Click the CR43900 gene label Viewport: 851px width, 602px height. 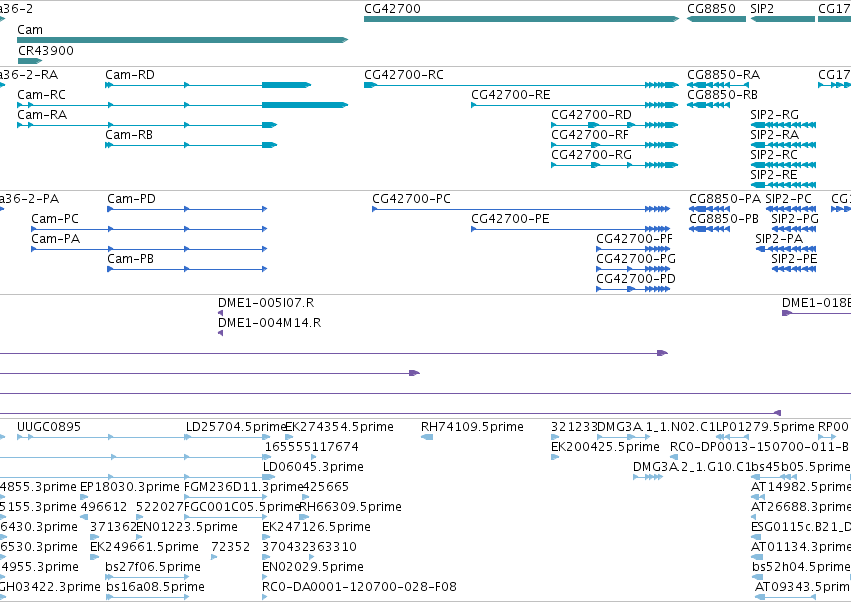pos(46,50)
